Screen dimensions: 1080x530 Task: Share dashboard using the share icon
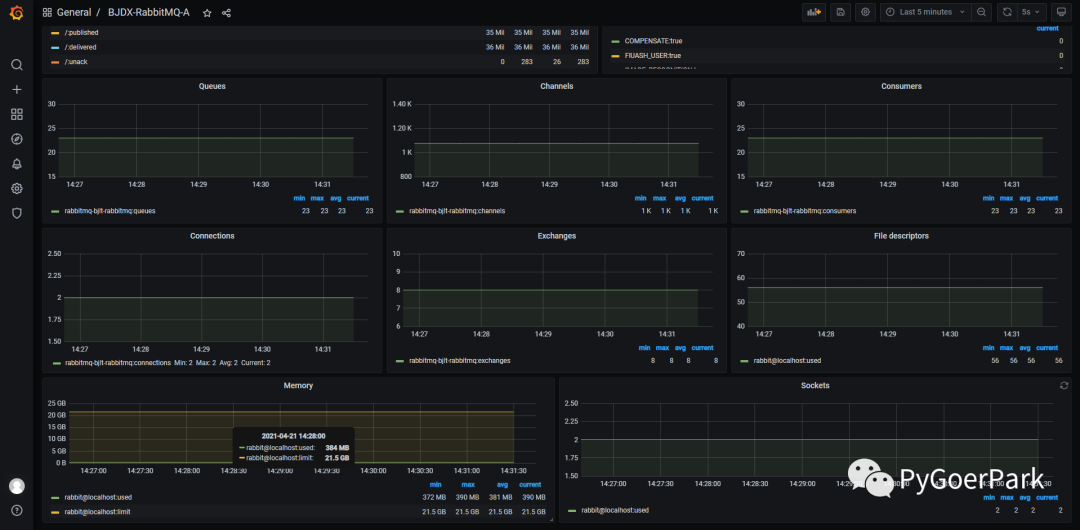click(x=226, y=13)
